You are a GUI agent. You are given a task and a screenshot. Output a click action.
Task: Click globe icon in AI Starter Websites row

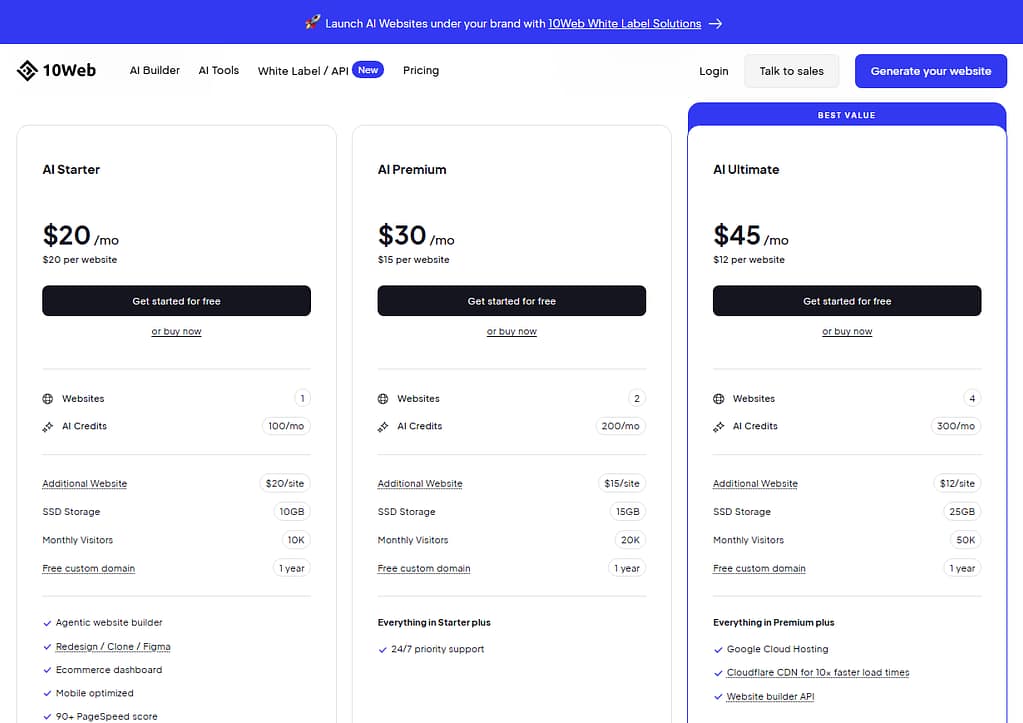(x=48, y=399)
